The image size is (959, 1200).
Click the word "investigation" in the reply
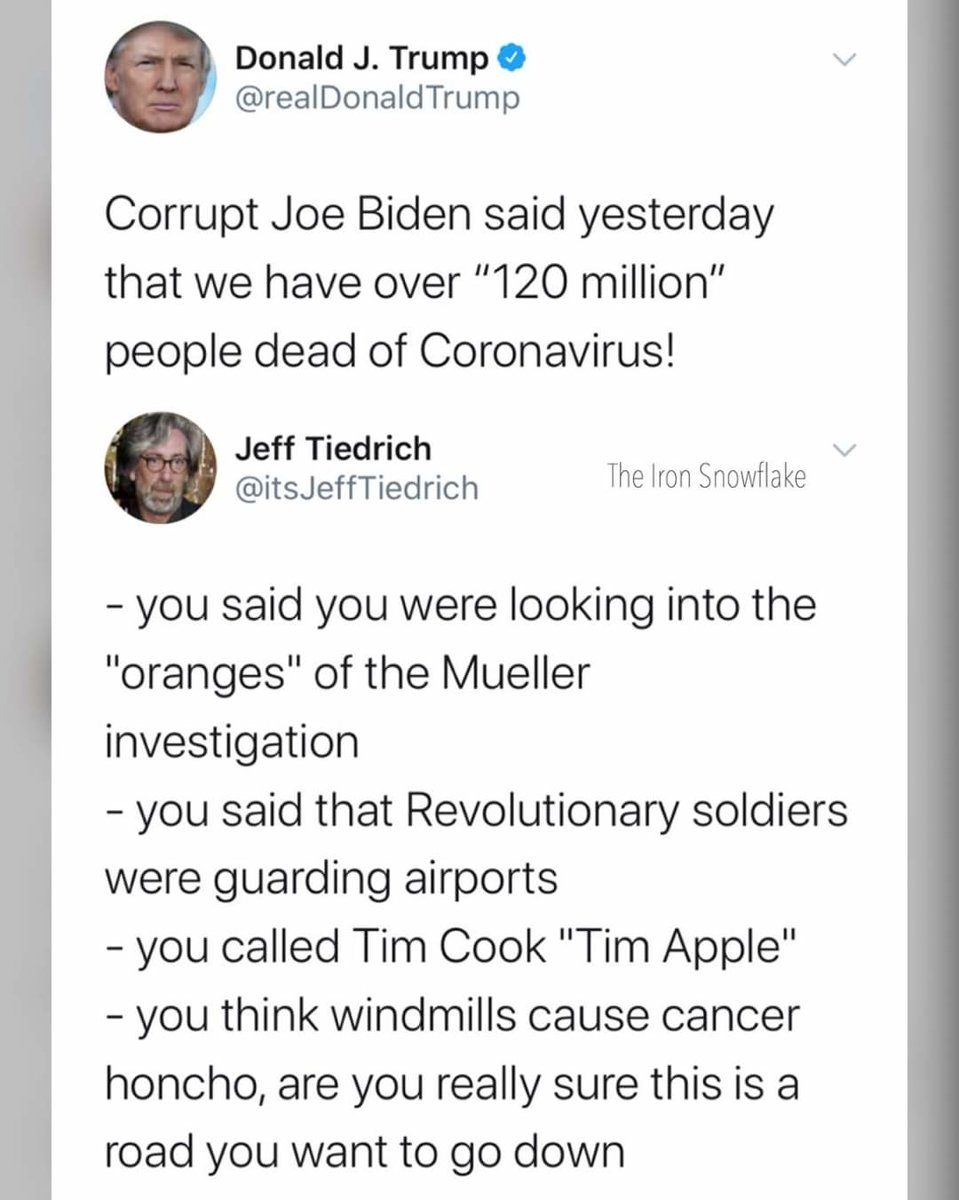231,741
